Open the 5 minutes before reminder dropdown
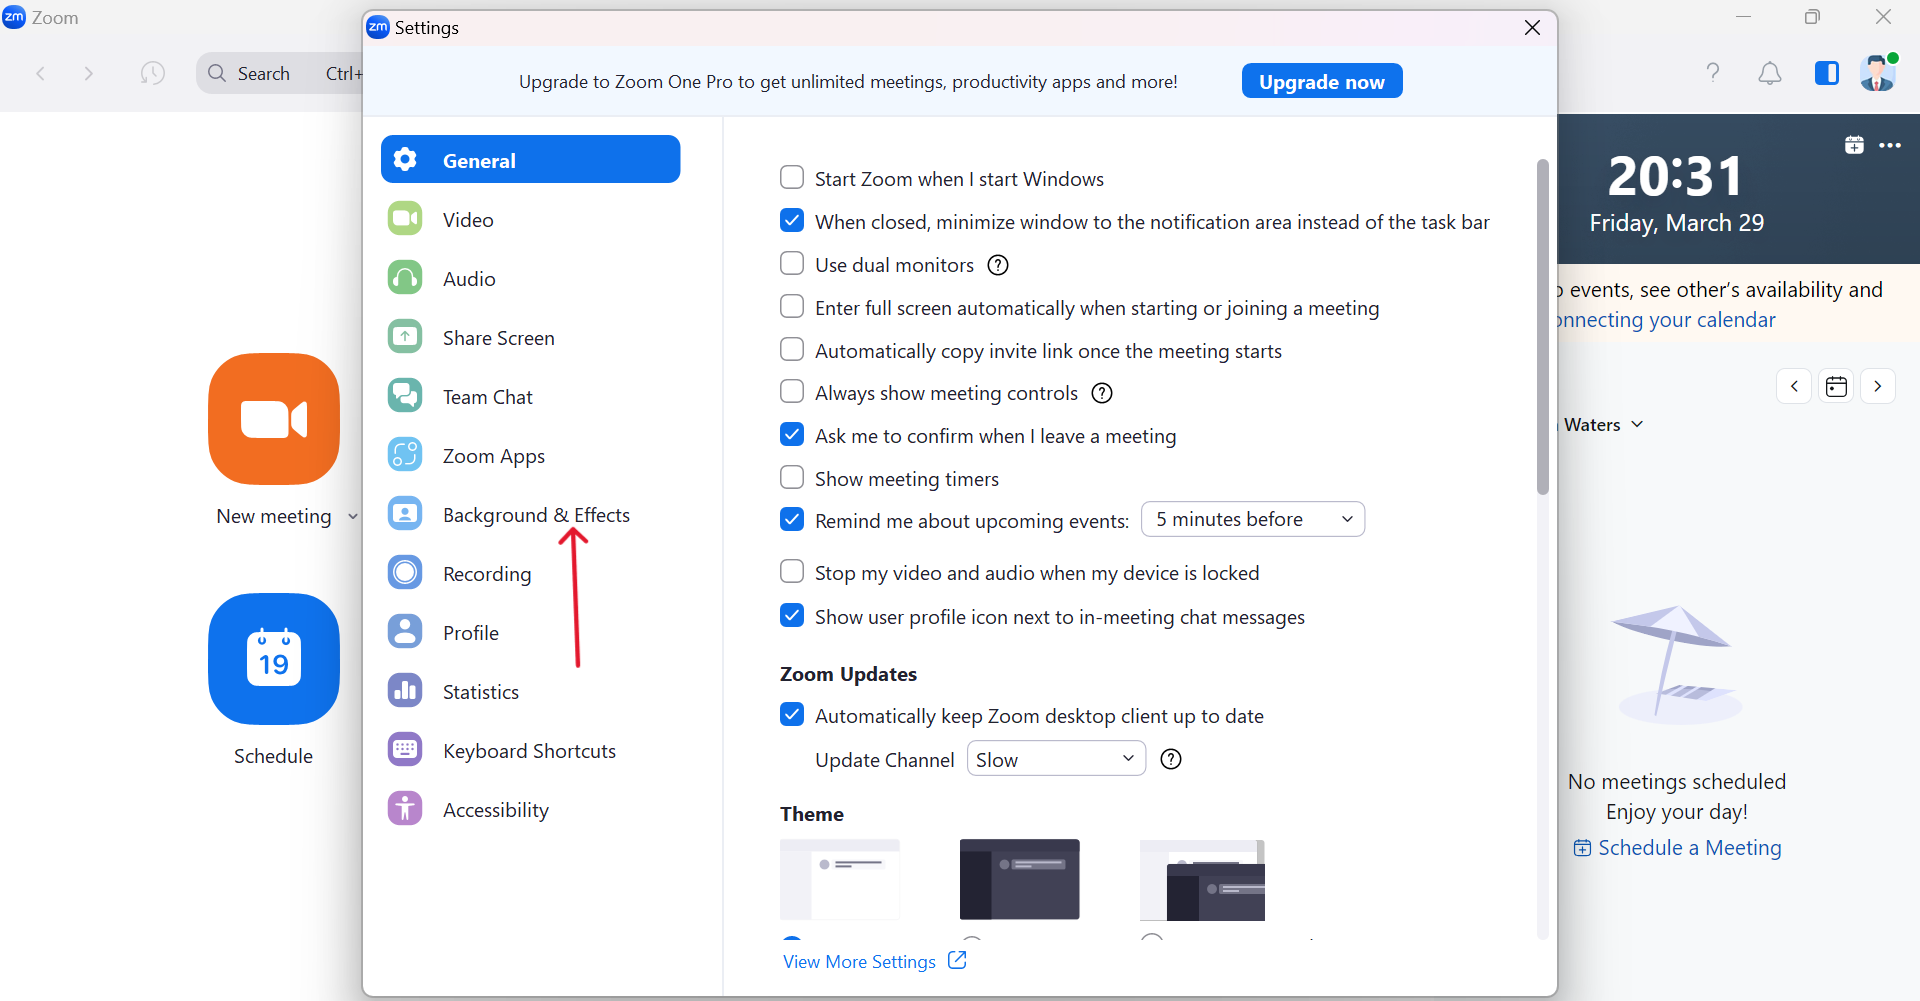 point(1253,519)
